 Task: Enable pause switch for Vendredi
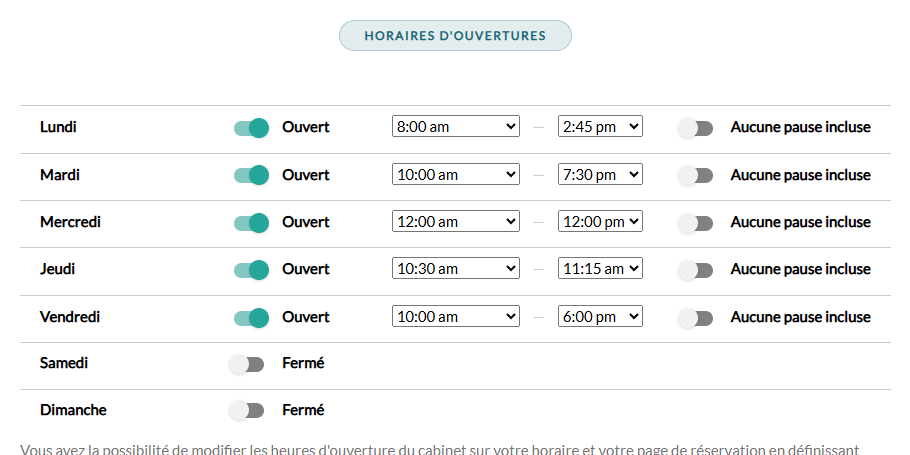(695, 317)
